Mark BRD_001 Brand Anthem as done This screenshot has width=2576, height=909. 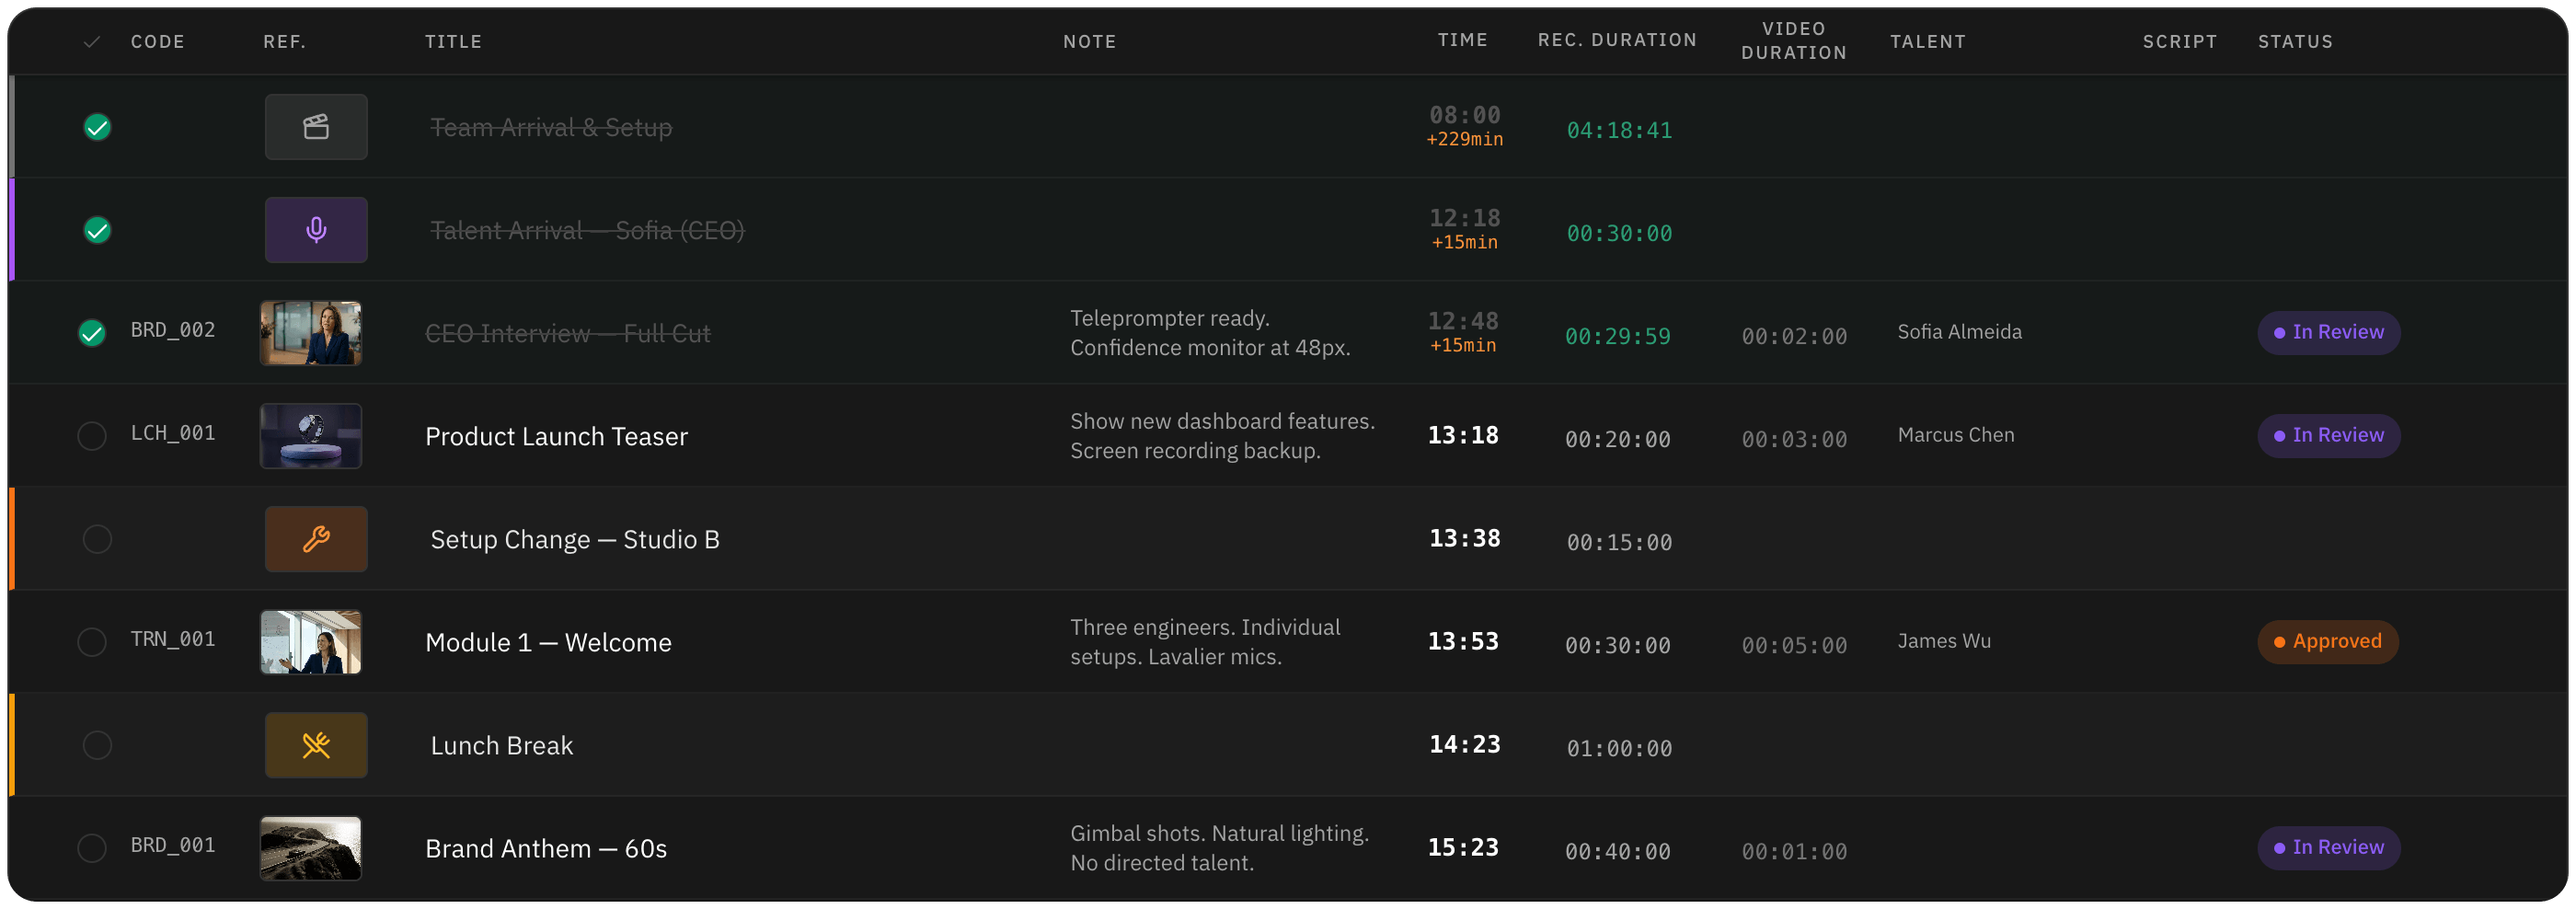(x=92, y=848)
